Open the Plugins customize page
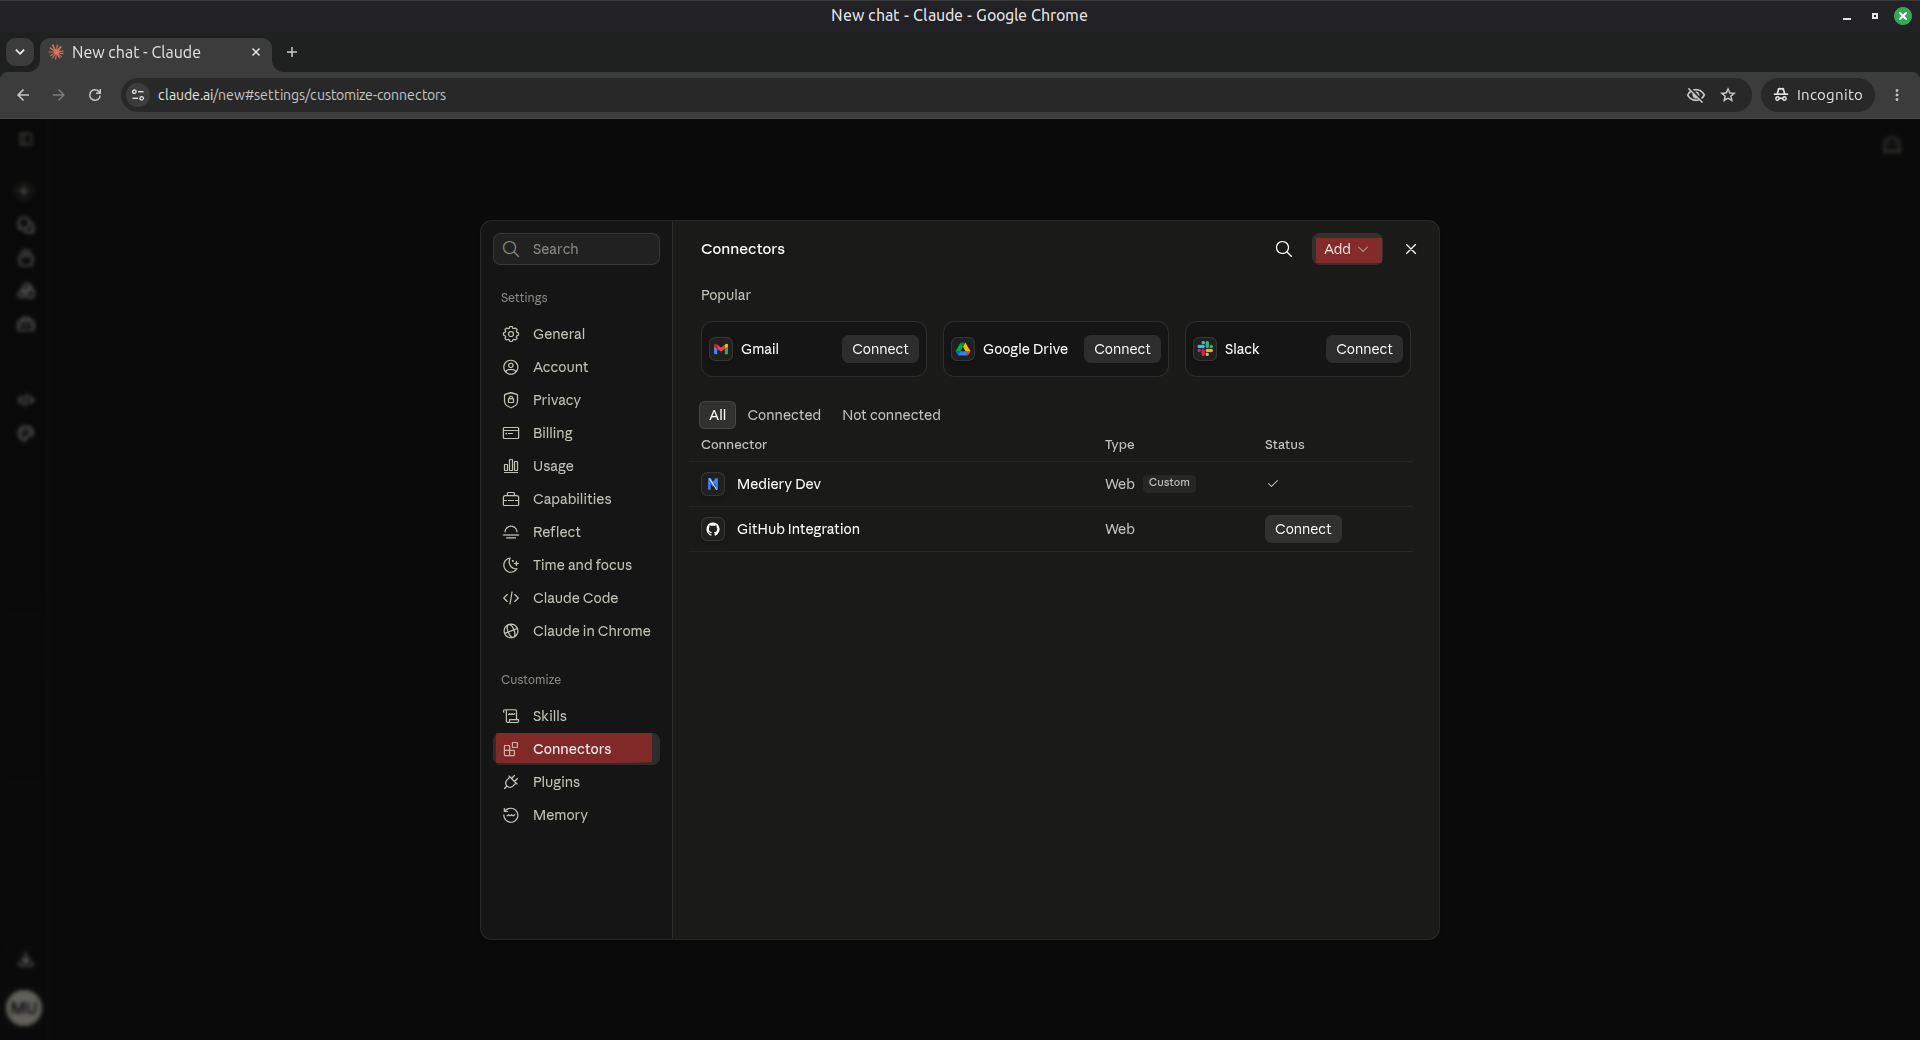This screenshot has width=1920, height=1040. click(576, 782)
